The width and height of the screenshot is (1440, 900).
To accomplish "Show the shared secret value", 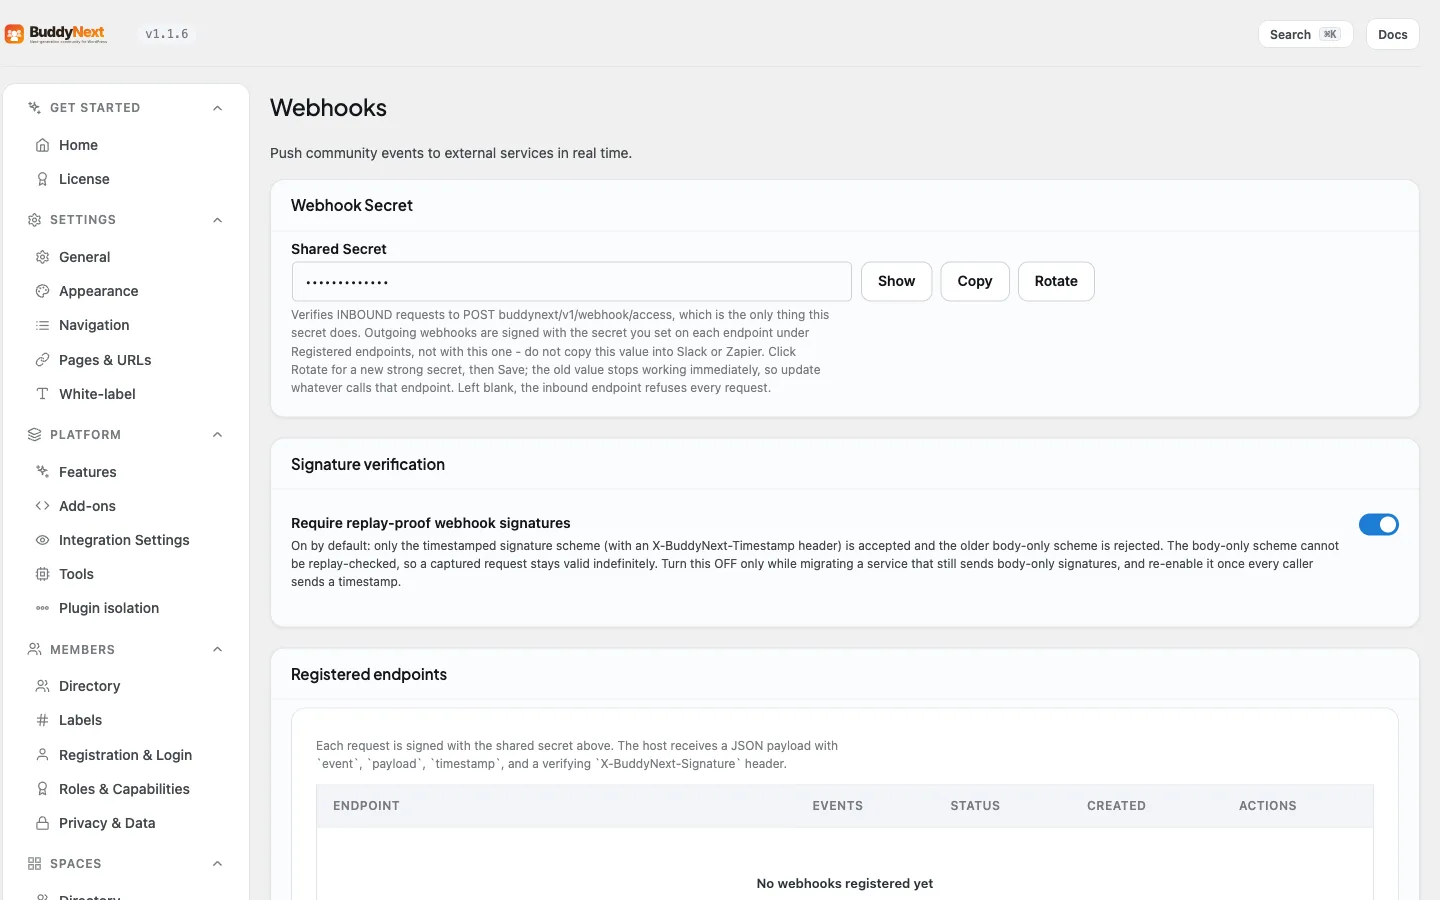I will pyautogui.click(x=896, y=281).
